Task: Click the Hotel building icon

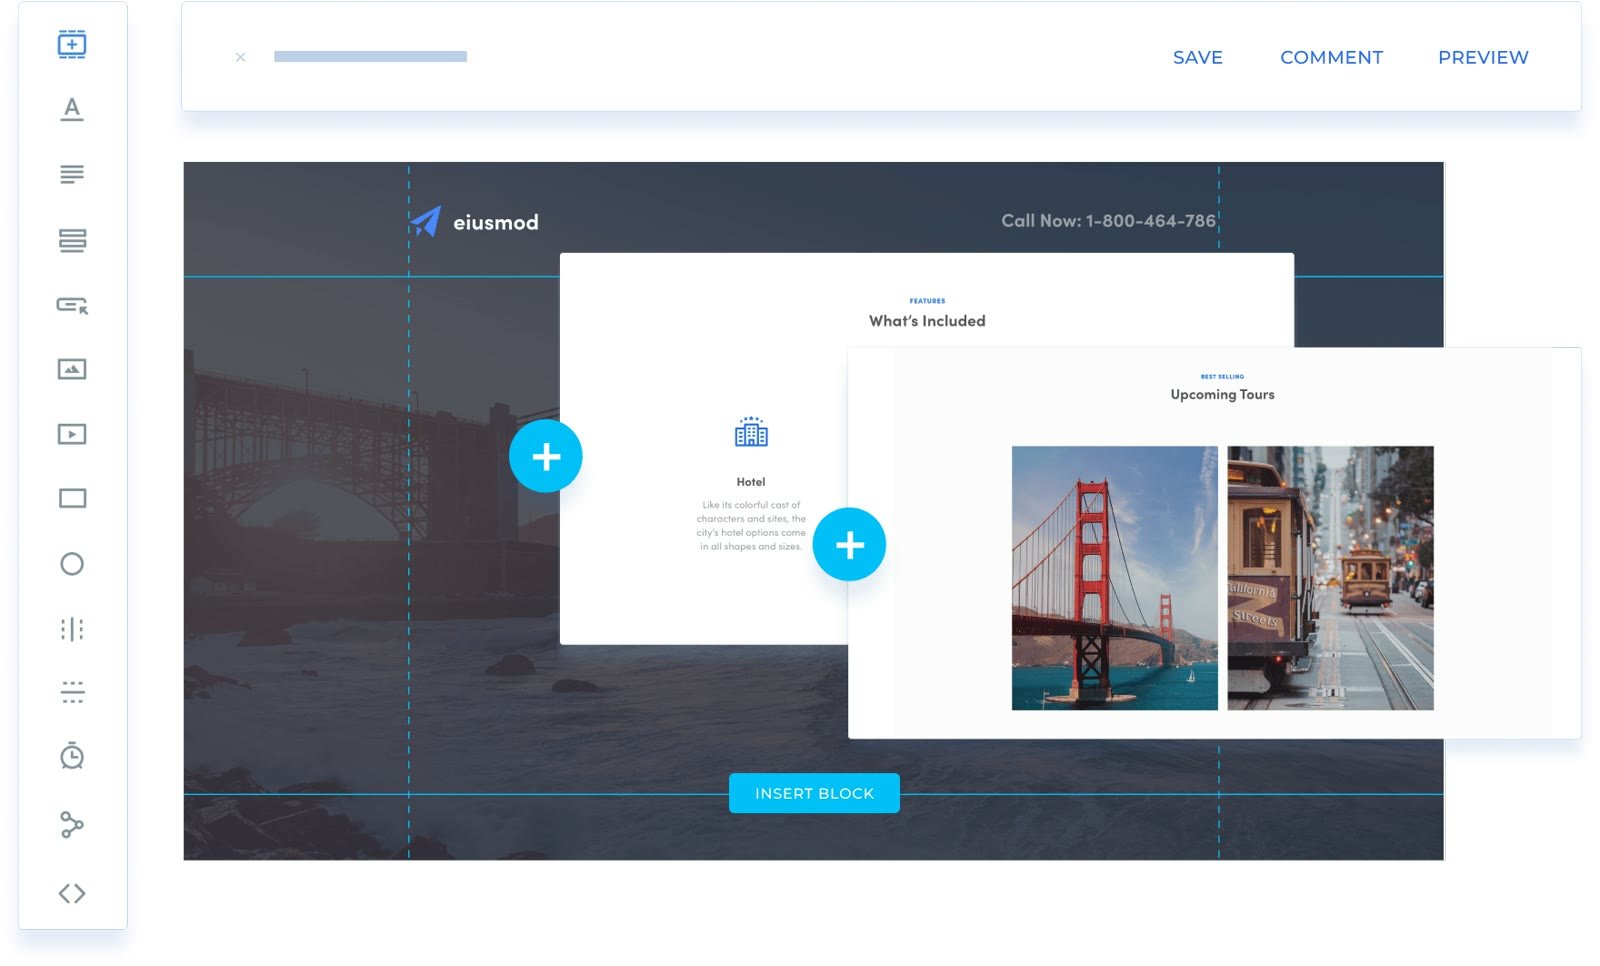Action: tap(751, 432)
